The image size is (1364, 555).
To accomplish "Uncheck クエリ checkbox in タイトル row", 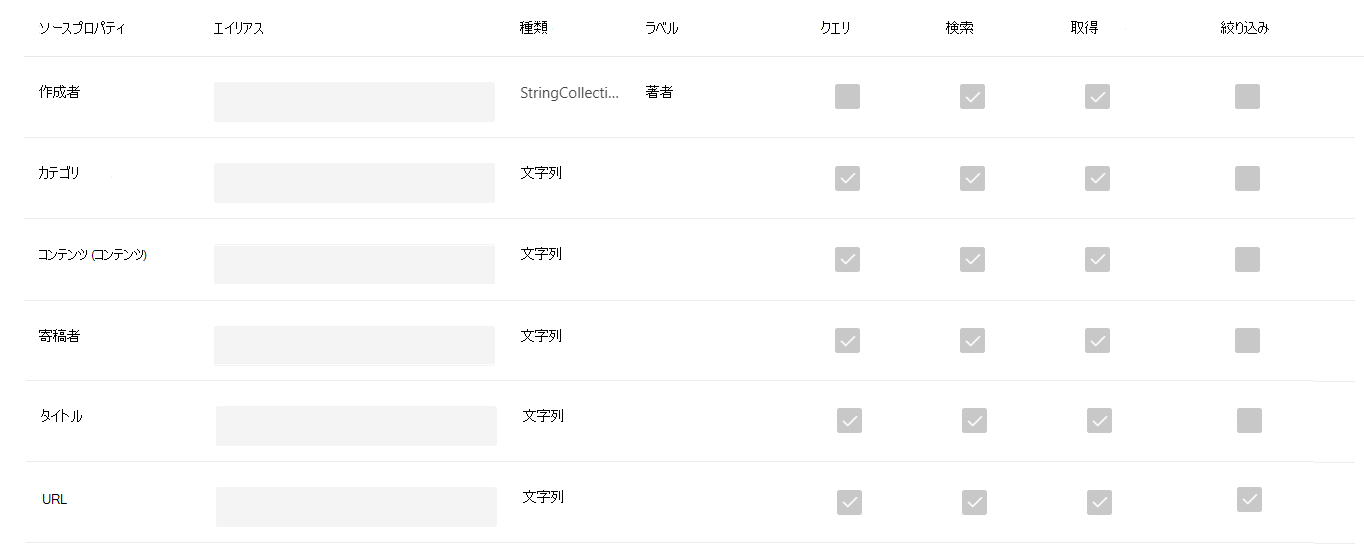I will [x=849, y=421].
